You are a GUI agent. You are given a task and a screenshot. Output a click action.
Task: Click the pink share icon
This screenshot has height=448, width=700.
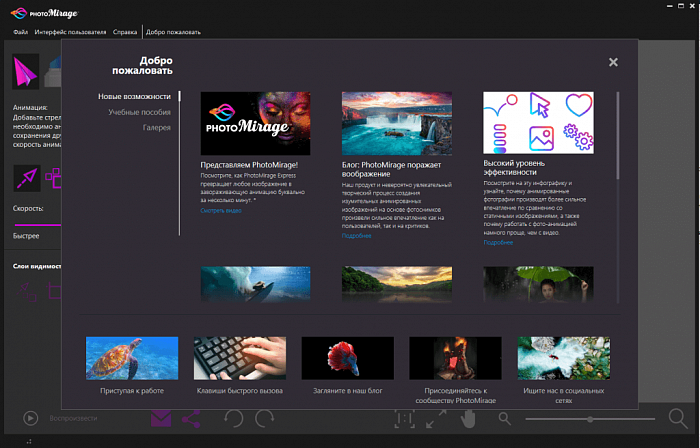click(x=191, y=419)
